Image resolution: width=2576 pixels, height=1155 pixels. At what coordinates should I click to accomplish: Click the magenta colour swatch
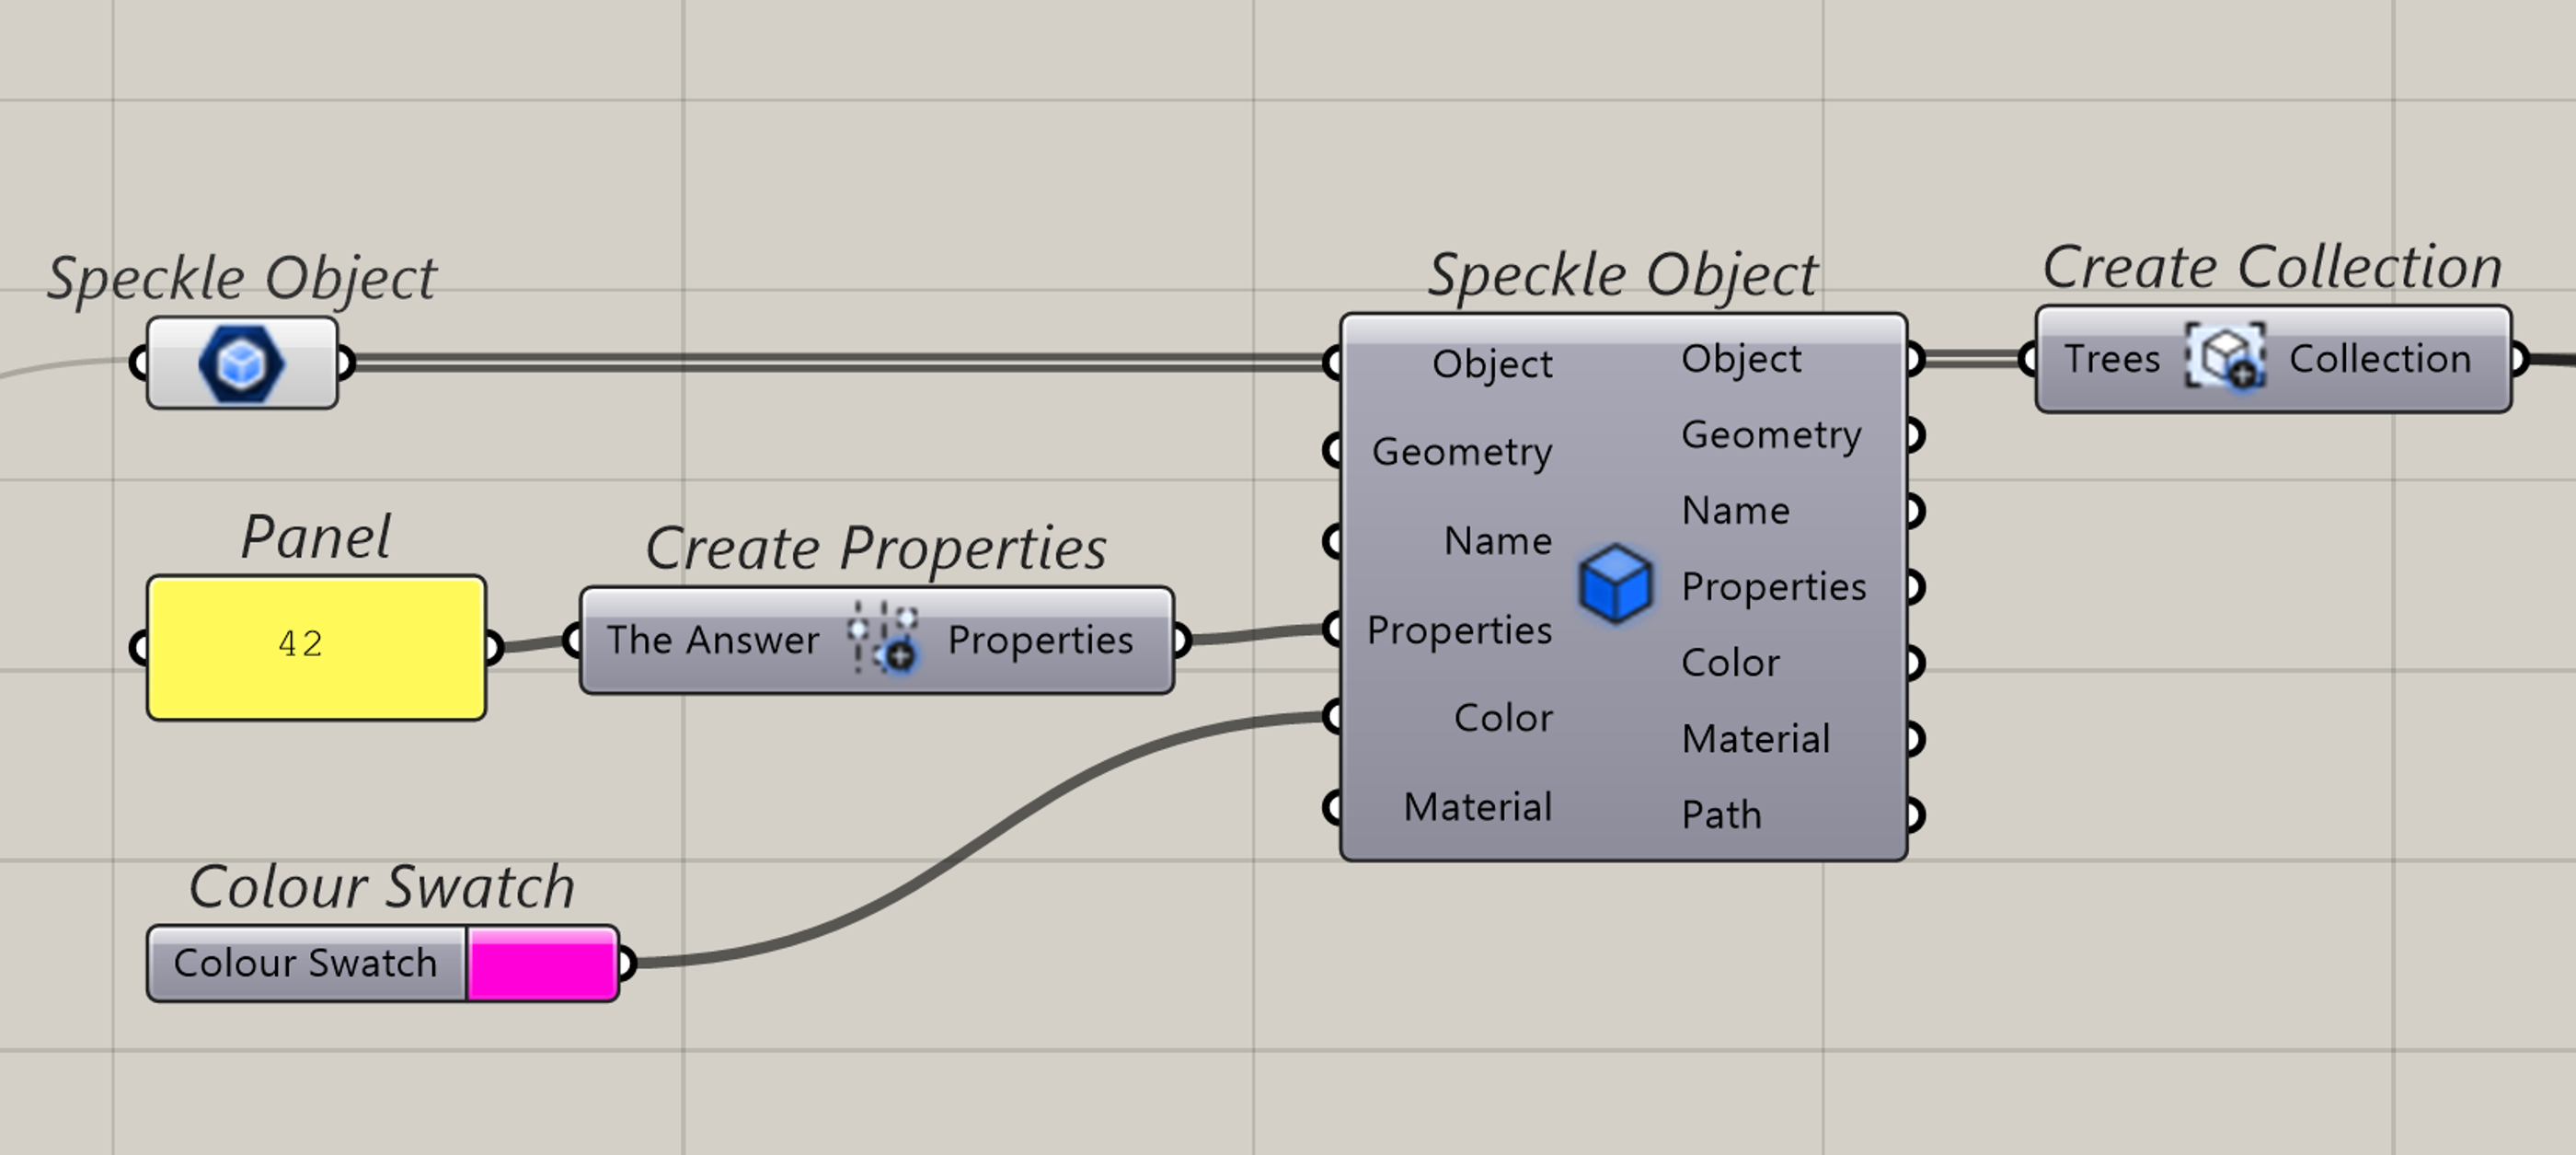click(x=541, y=963)
